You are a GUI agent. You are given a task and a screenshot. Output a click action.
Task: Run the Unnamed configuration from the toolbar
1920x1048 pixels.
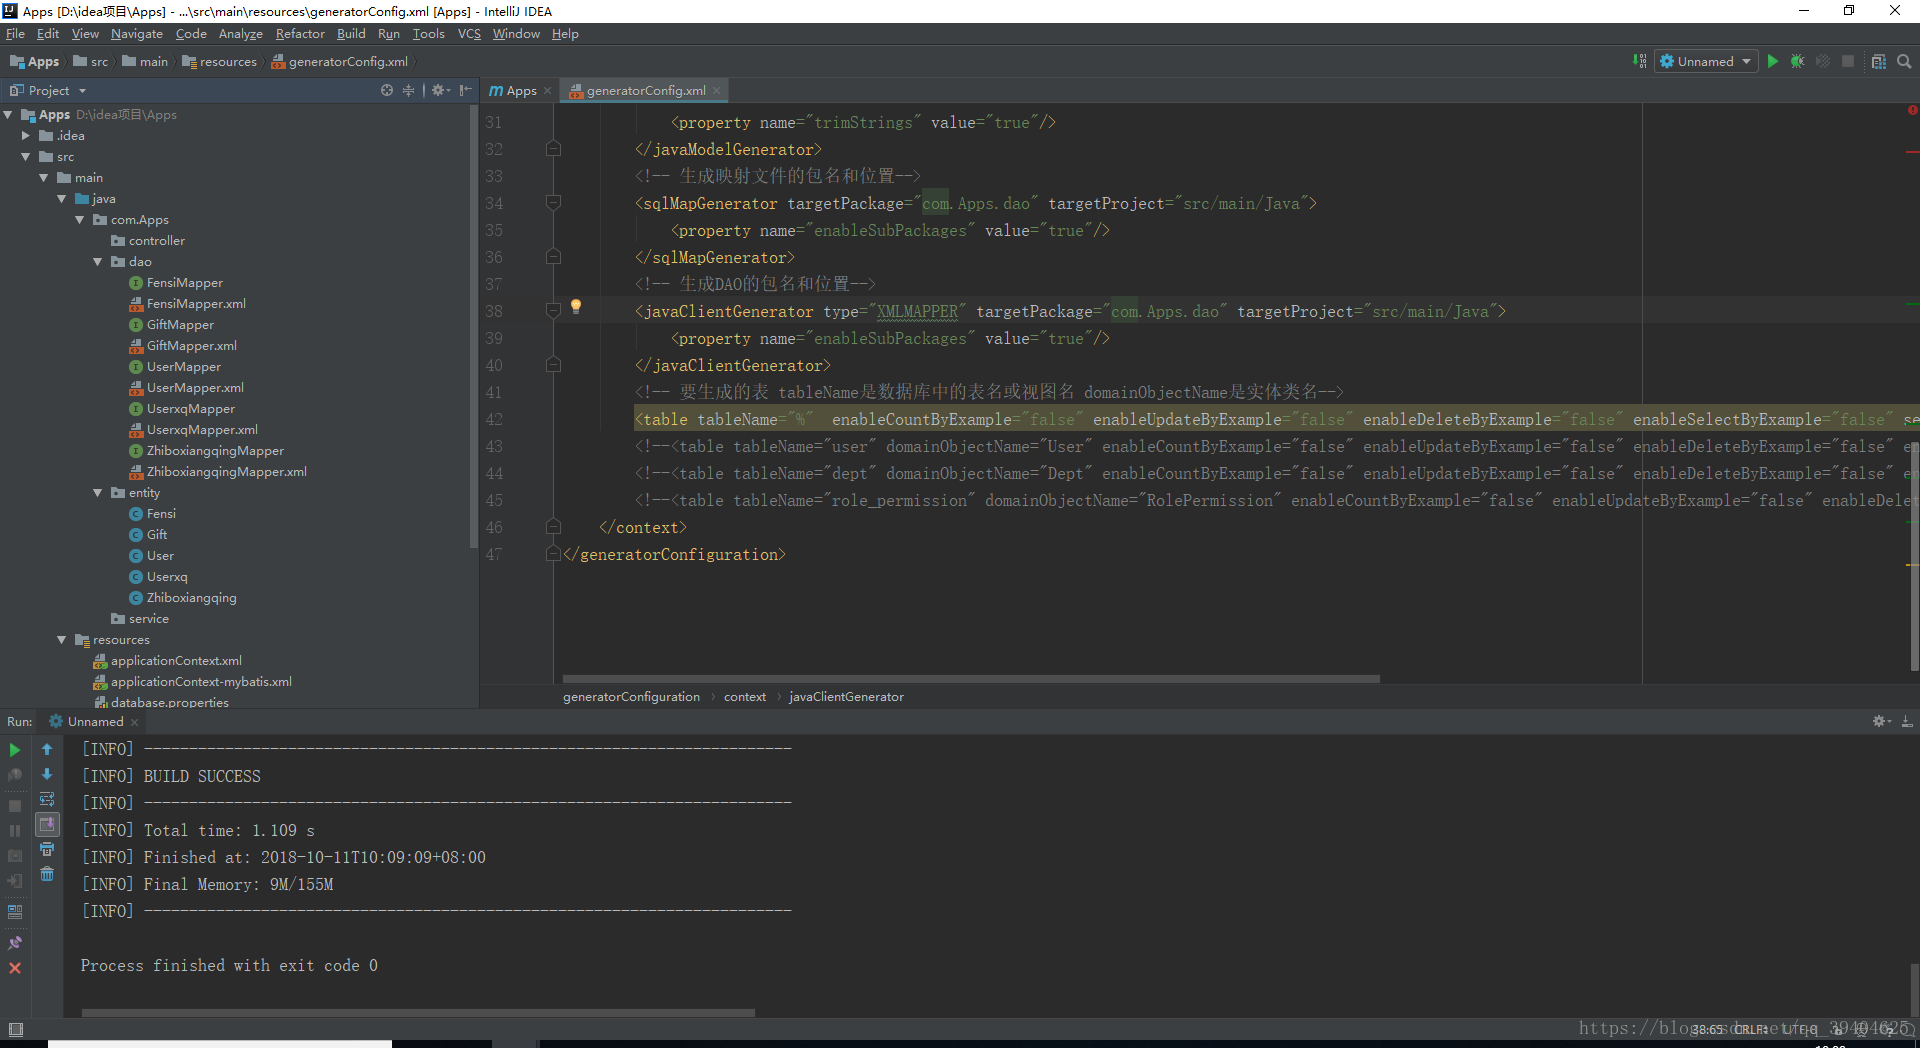point(1773,61)
